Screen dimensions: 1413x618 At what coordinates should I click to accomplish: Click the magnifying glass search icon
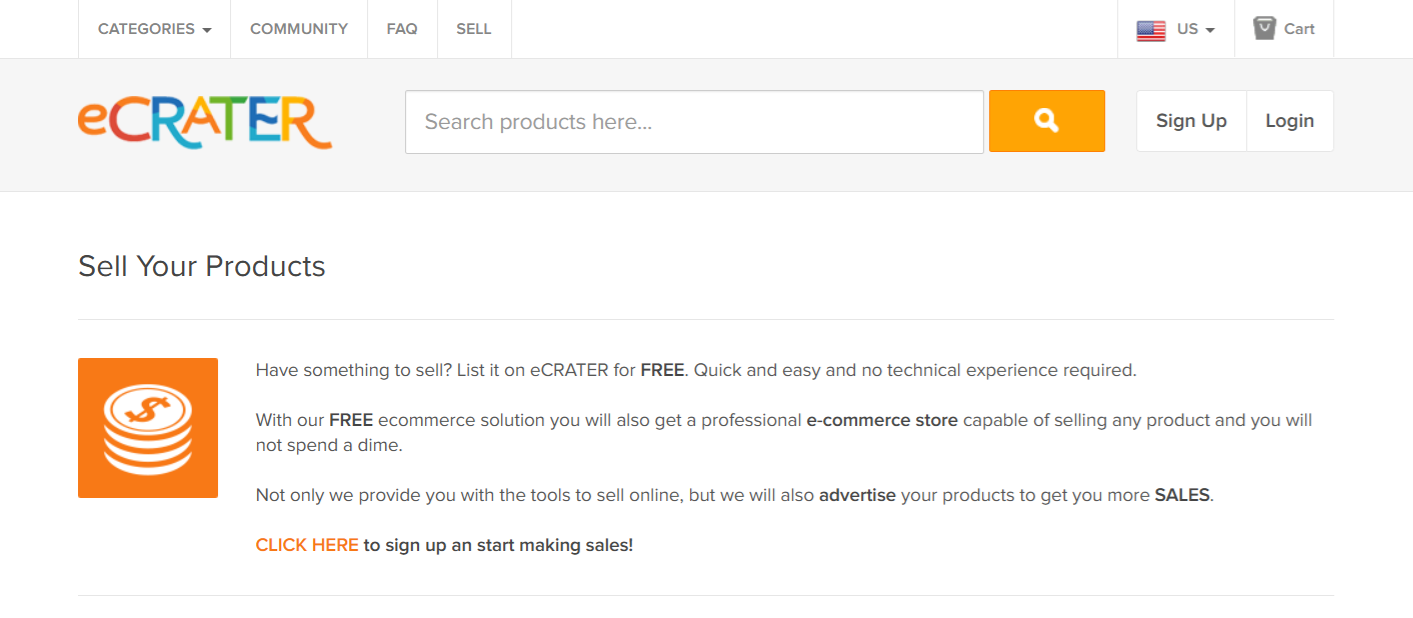[x=1046, y=120]
